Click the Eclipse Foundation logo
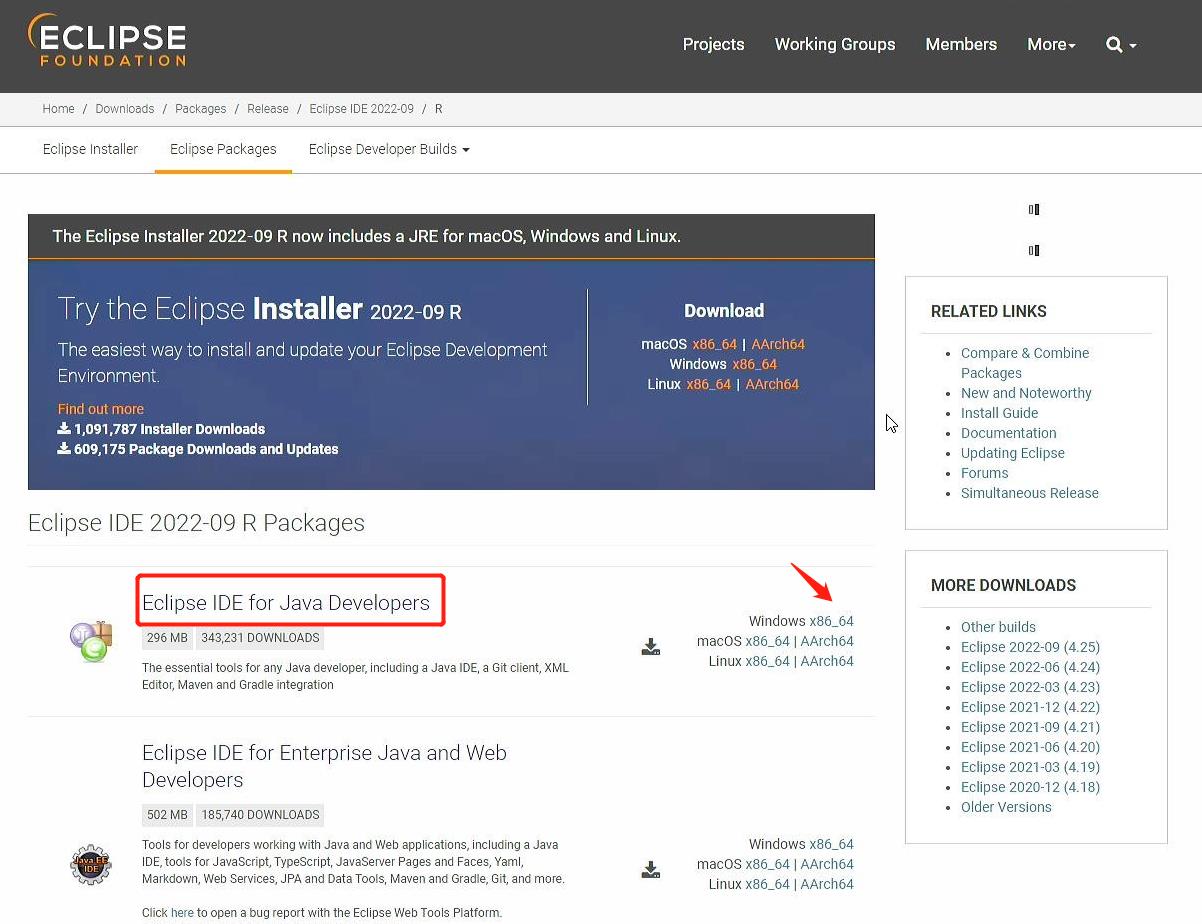The height and width of the screenshot is (924, 1202). pyautogui.click(x=106, y=40)
